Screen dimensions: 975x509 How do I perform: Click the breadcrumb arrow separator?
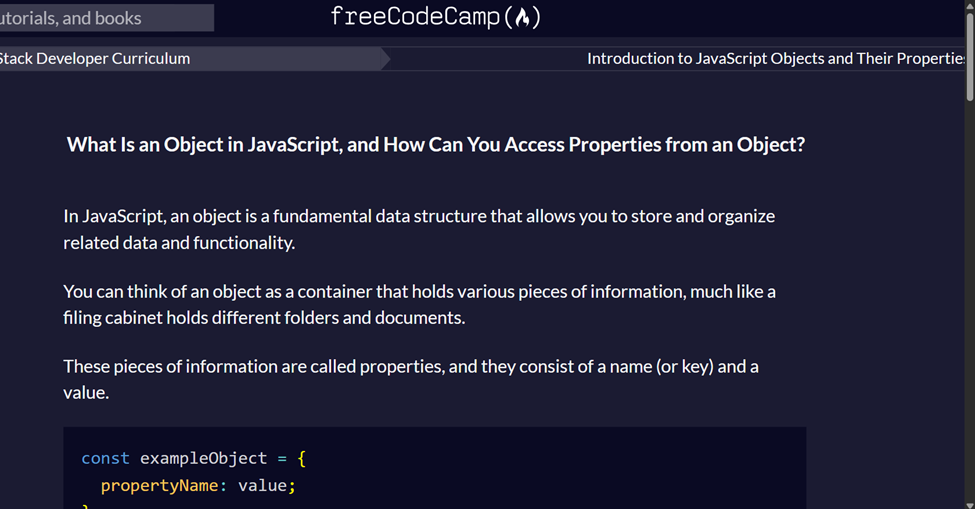[383, 58]
